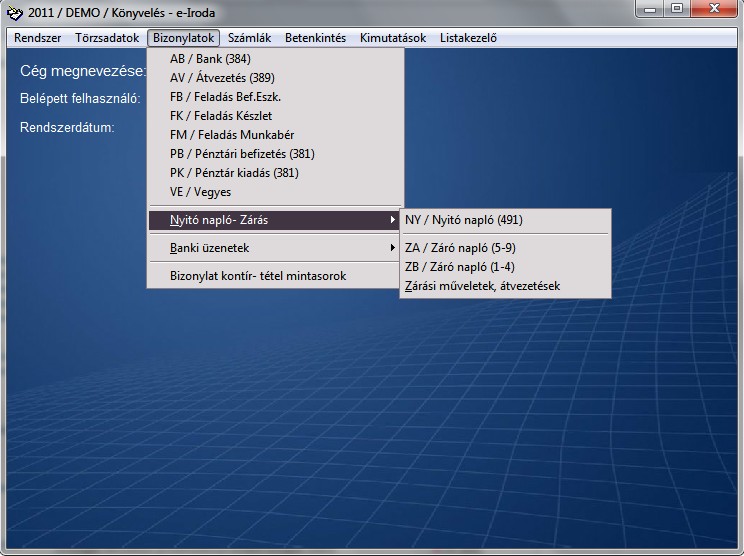744x556 pixels.
Task: Pick FK / Feladás Készlet option
Action: (221, 116)
